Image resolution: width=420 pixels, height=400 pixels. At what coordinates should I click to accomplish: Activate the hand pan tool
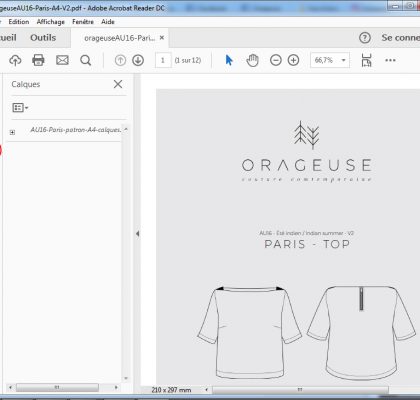pyautogui.click(x=252, y=60)
